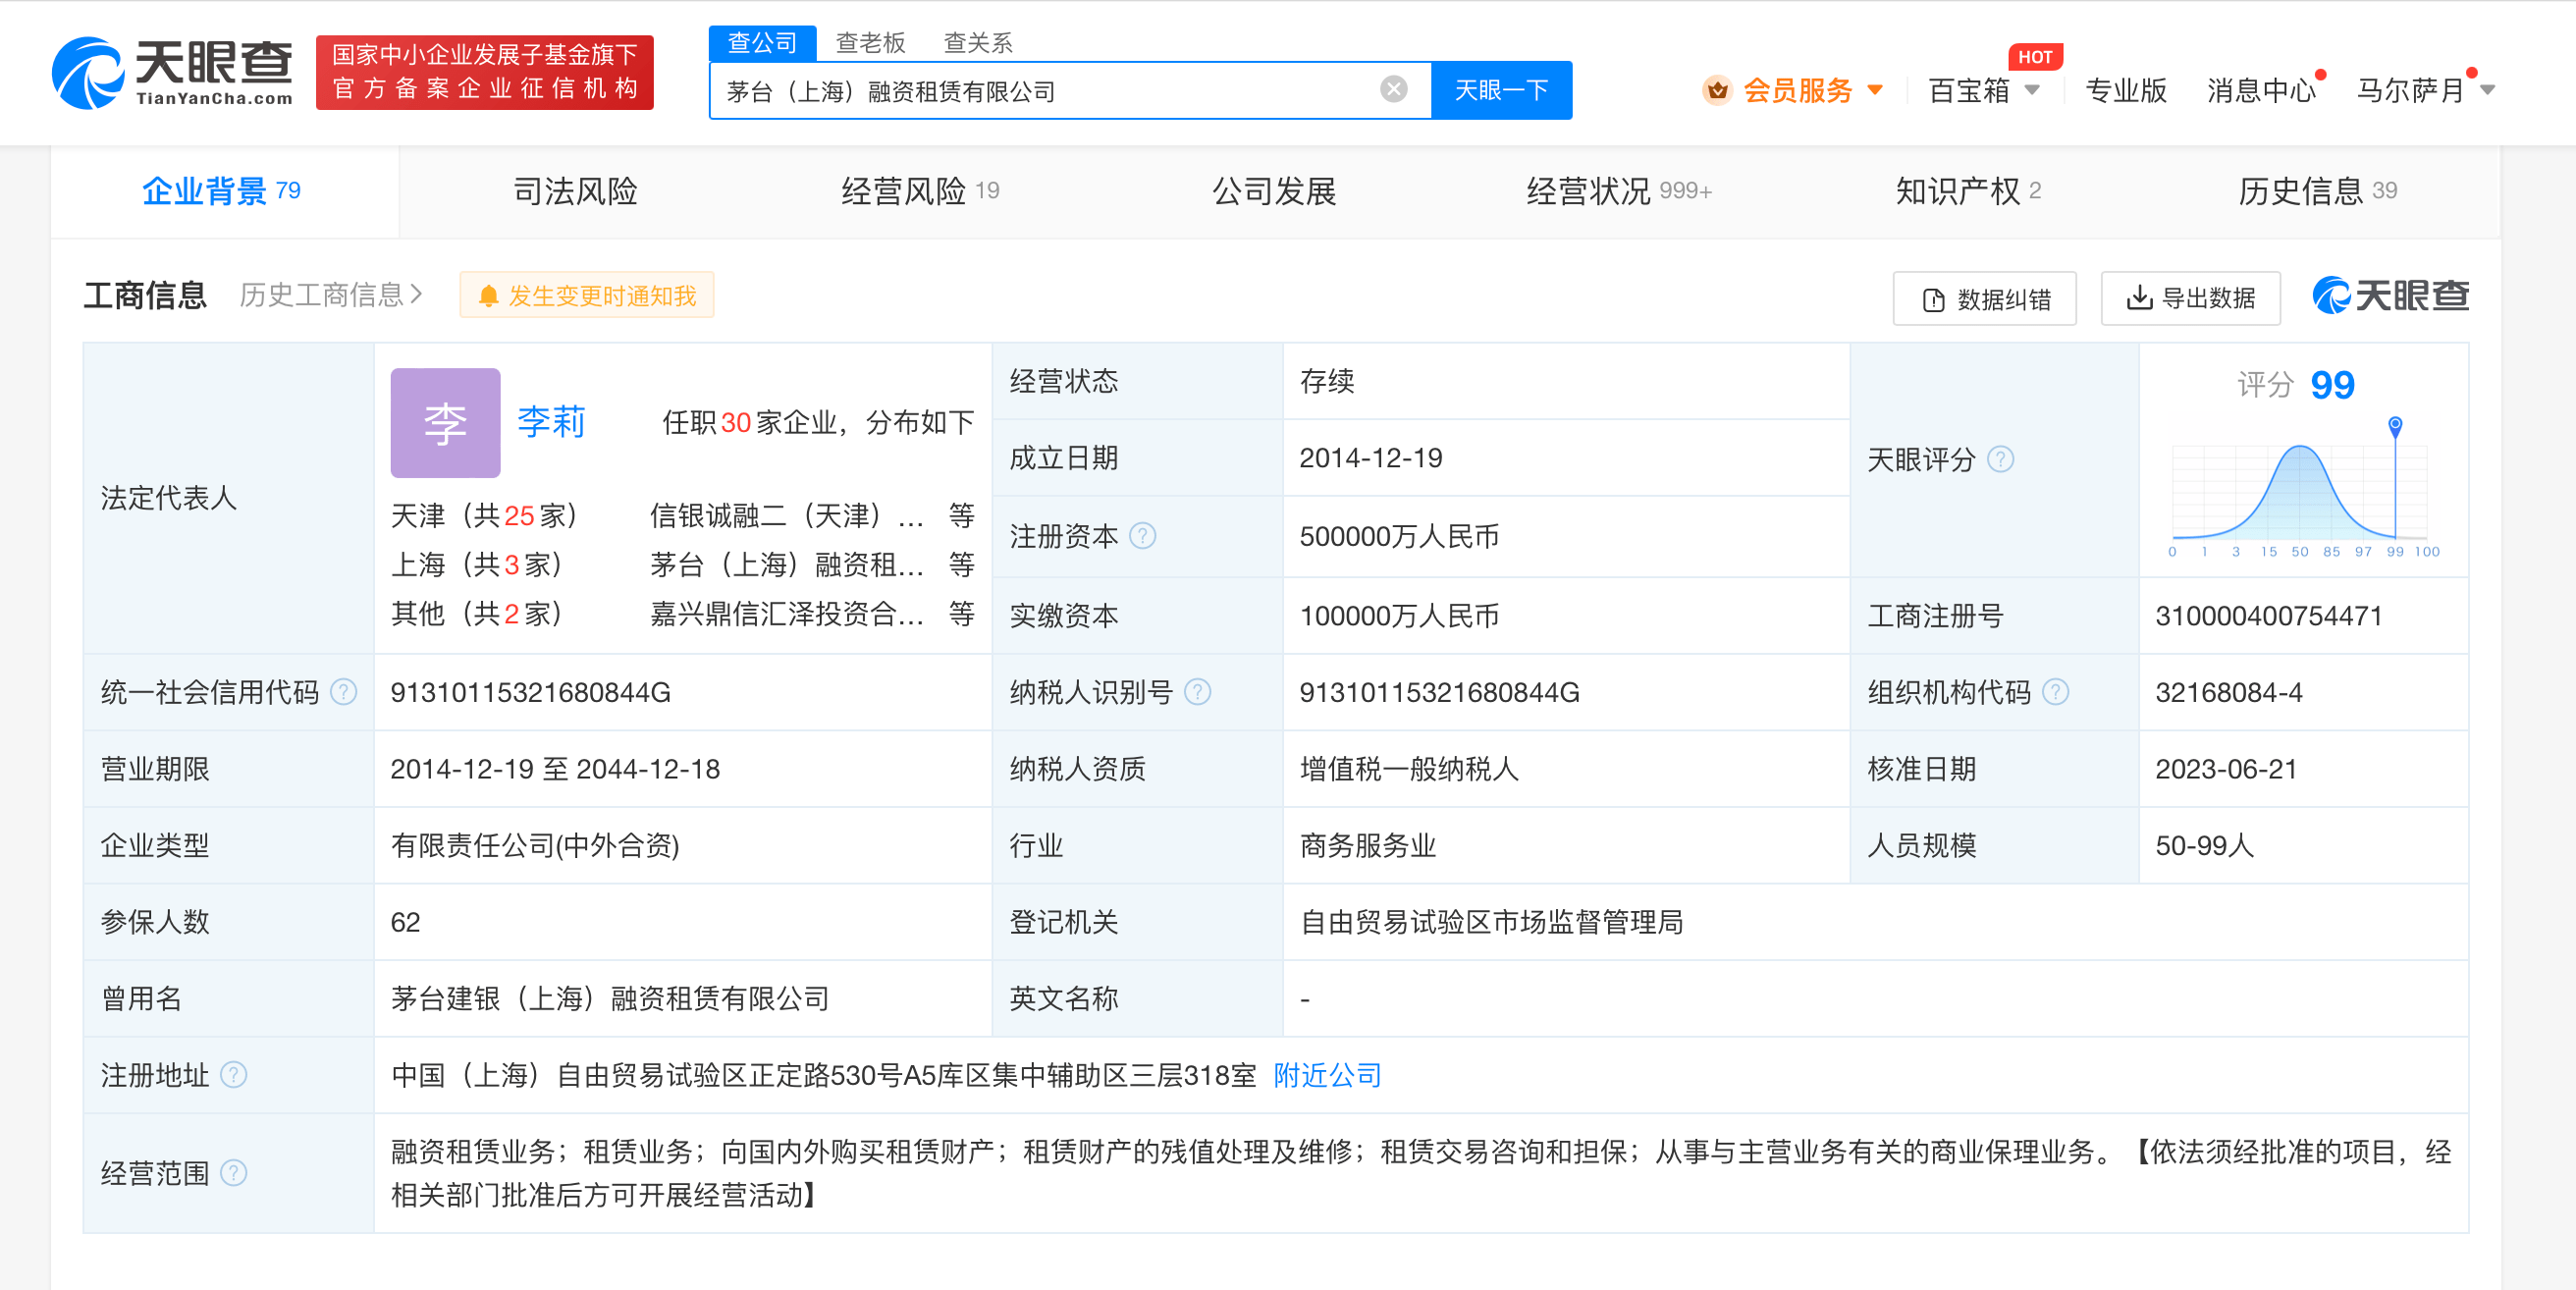Click 统一社会信用代码 help icon

click(x=343, y=692)
